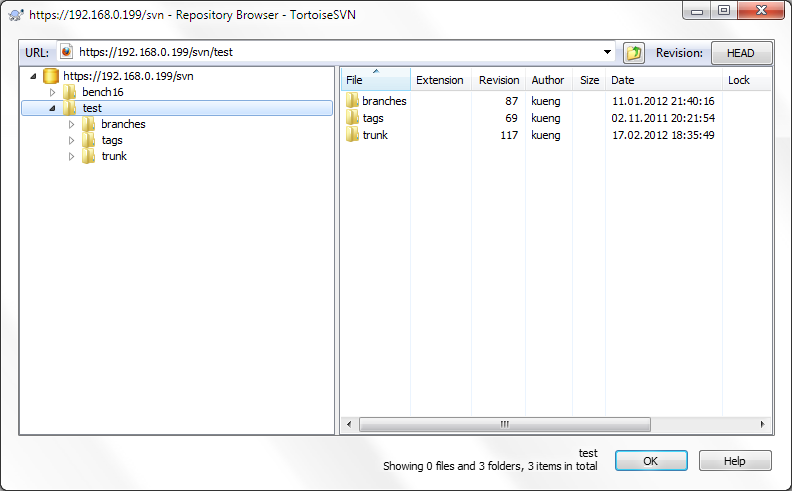Expand the bench16 tree node
This screenshot has height=491, width=792.
pyautogui.click(x=53, y=92)
